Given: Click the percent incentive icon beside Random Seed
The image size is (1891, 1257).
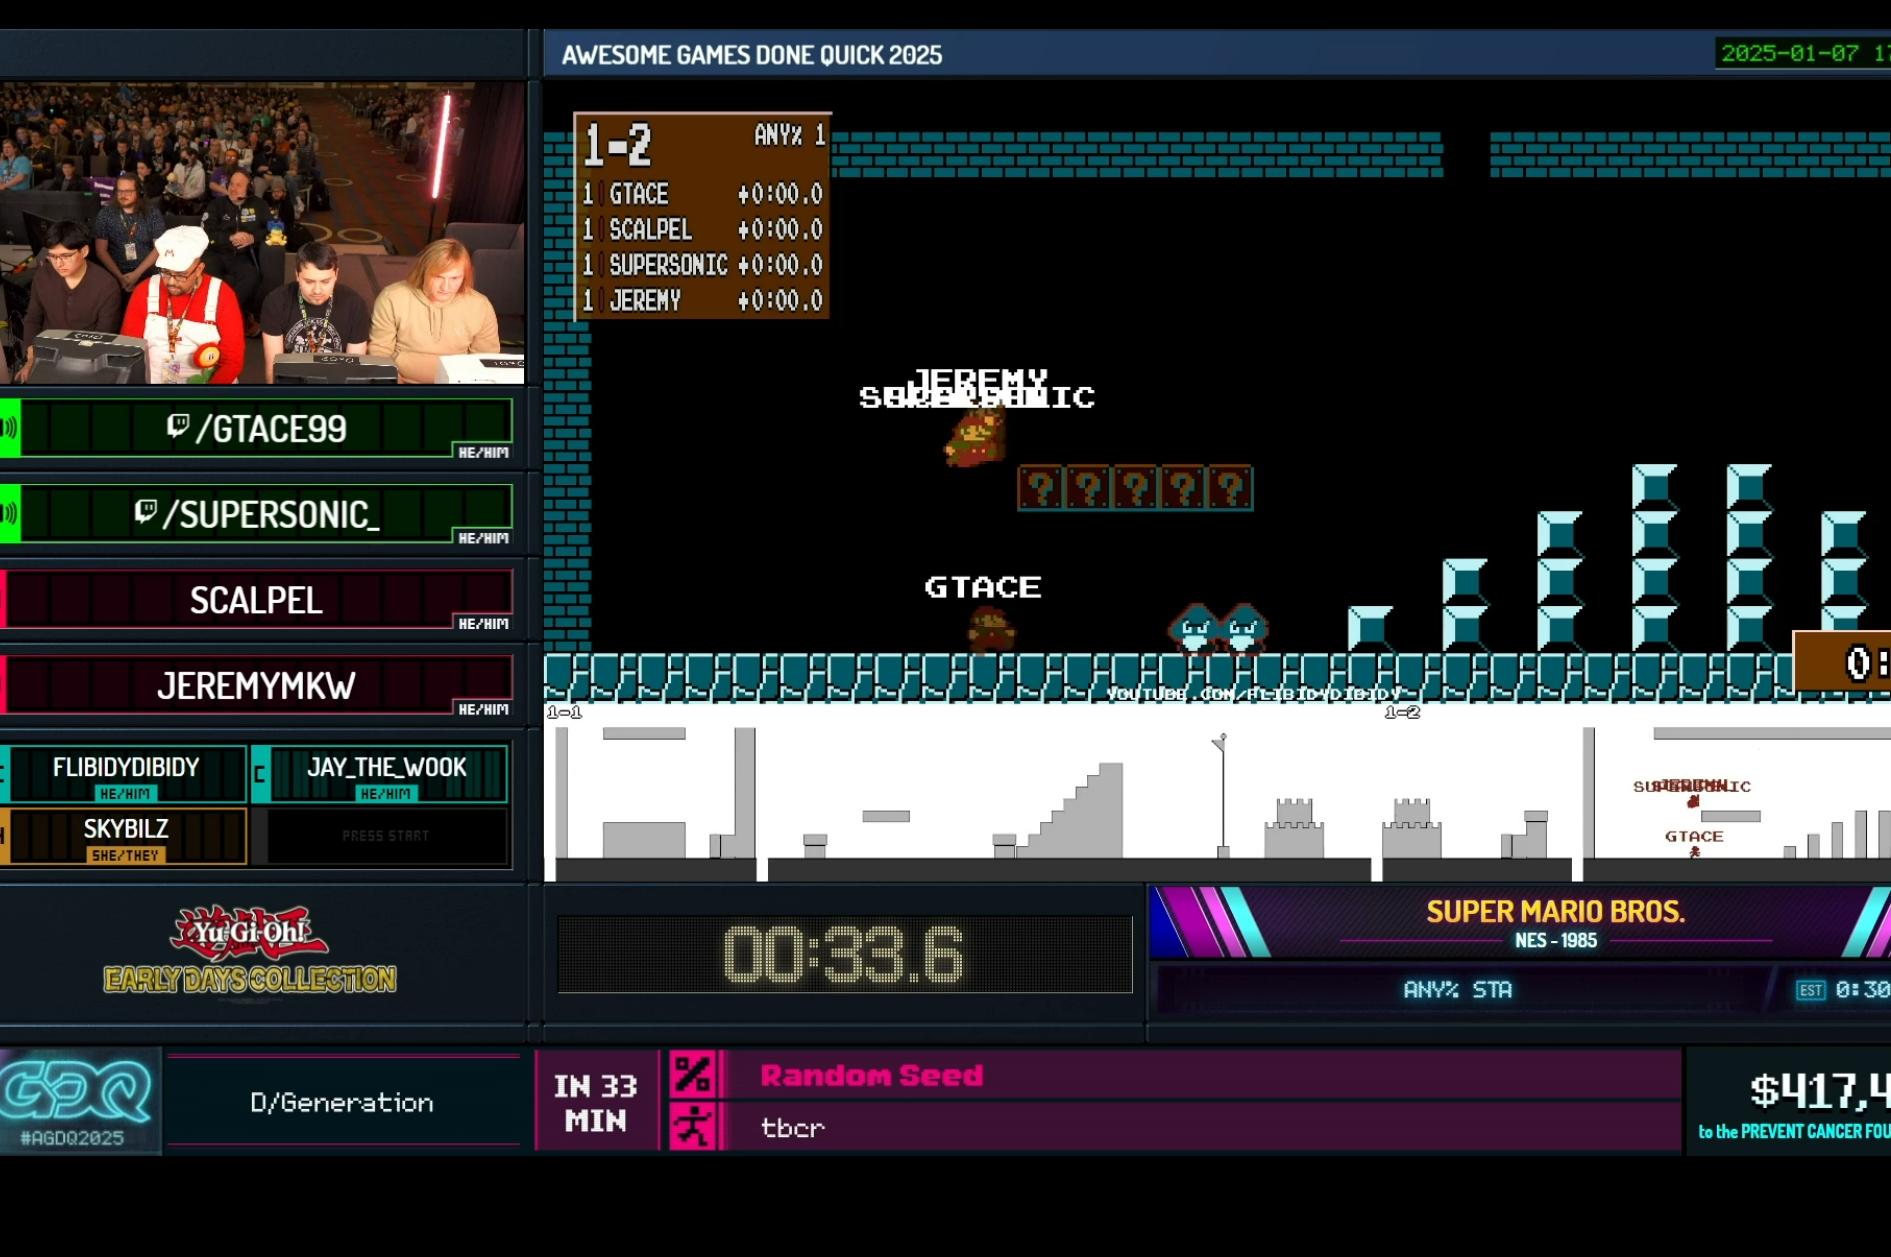Looking at the screenshot, I should click(692, 1074).
